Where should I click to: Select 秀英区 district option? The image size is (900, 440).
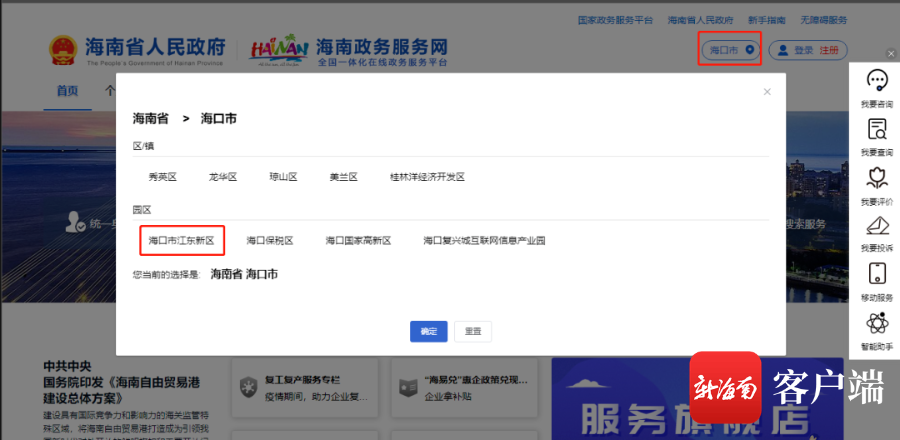point(162,177)
